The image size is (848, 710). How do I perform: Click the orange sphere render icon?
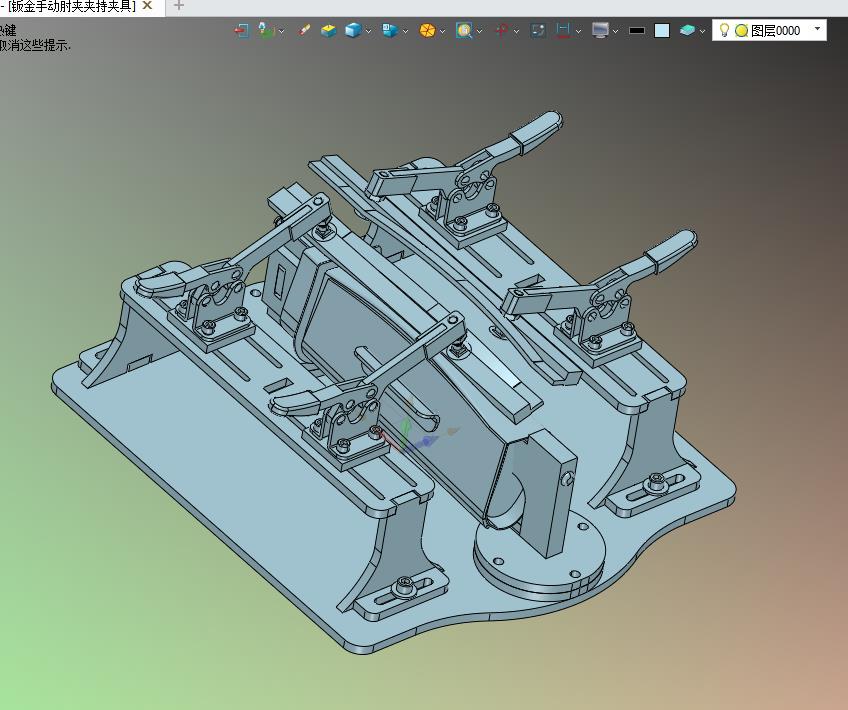pyautogui.click(x=427, y=30)
